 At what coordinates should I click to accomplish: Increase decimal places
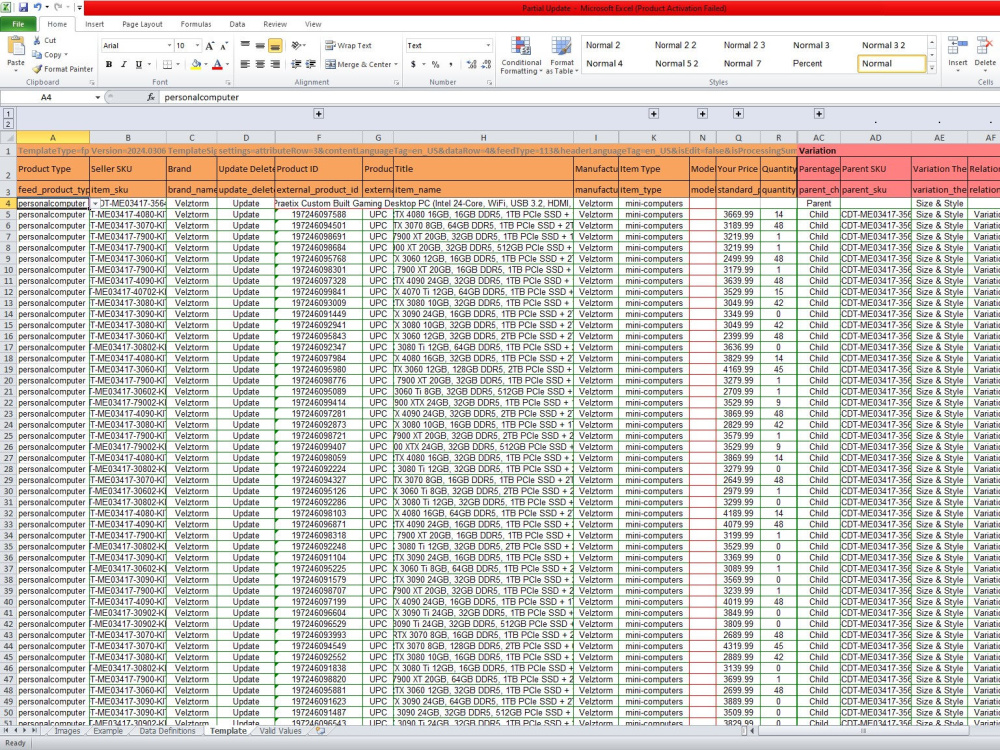[471, 64]
